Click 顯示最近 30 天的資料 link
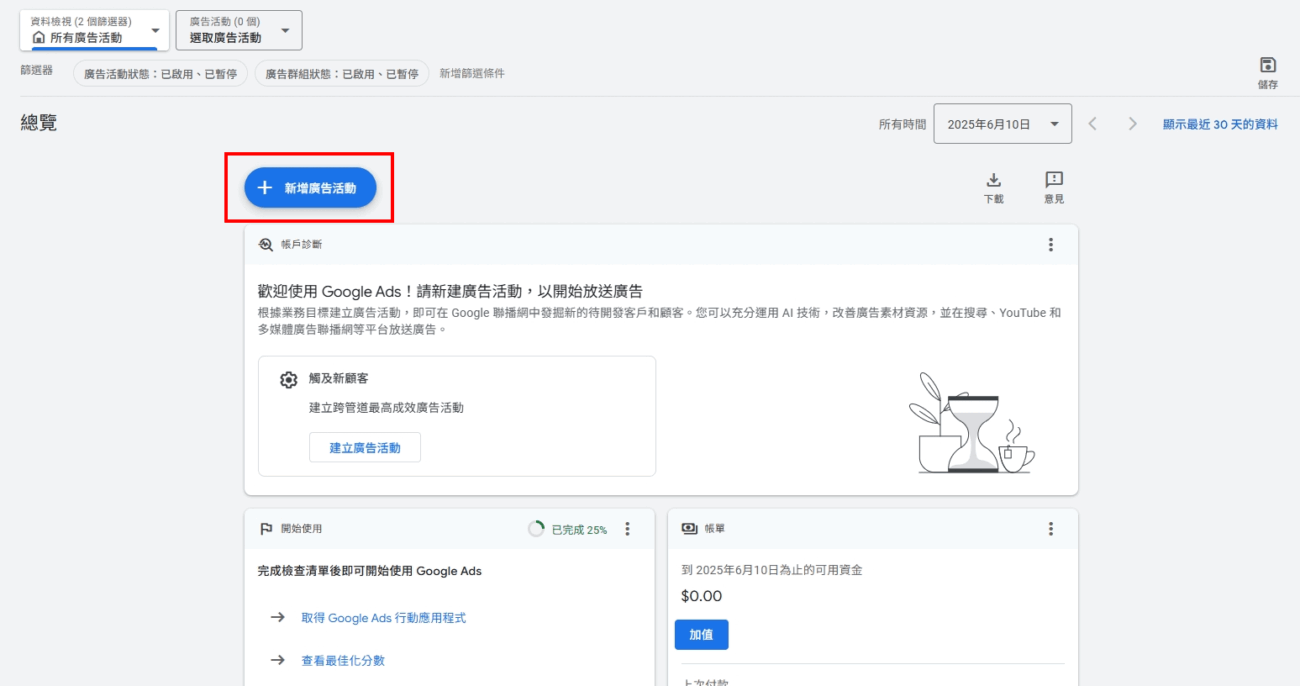Viewport: 1300px width, 686px height. point(1220,124)
